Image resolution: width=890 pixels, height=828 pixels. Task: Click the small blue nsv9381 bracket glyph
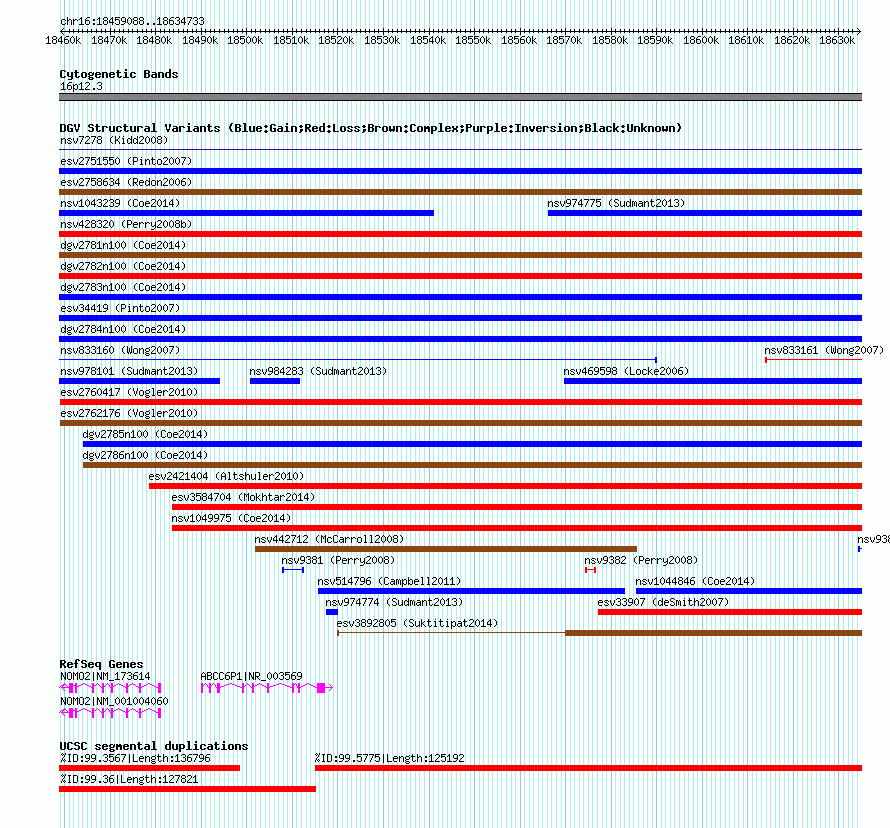[293, 570]
